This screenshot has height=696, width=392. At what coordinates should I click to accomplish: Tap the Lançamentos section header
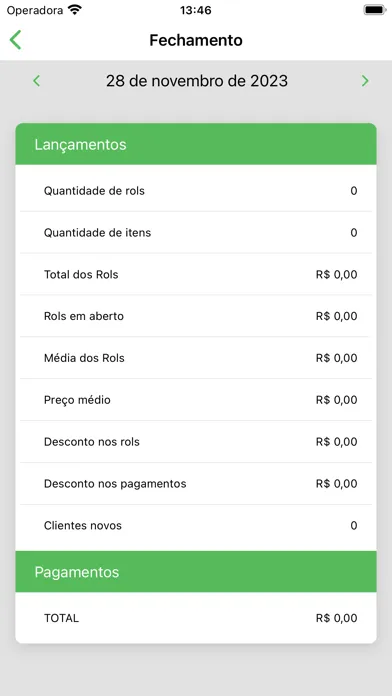pos(196,144)
